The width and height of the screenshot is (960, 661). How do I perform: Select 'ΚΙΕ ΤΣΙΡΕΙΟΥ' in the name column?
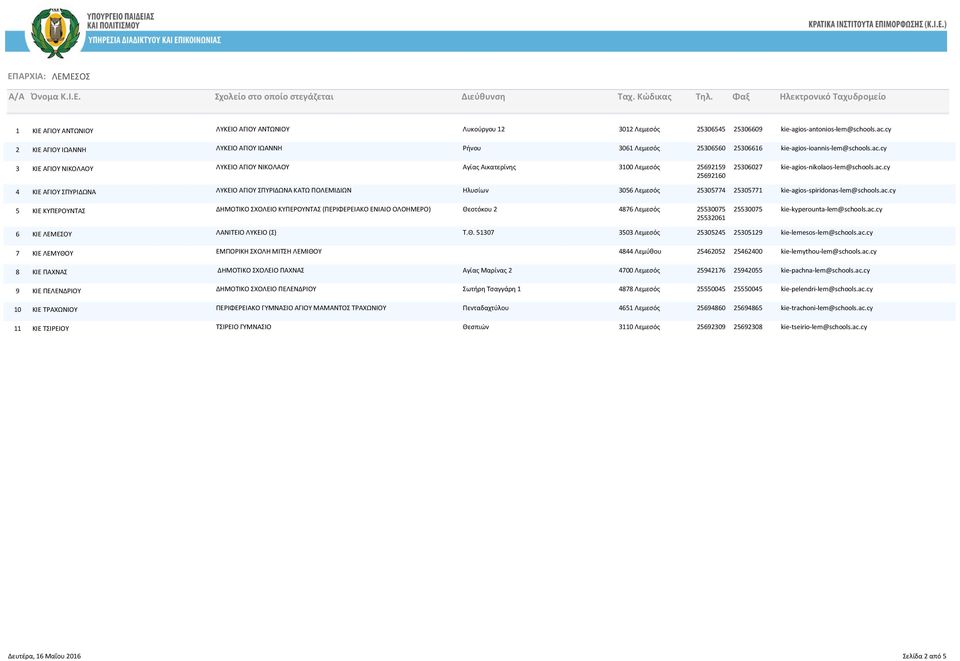[x=51, y=329]
